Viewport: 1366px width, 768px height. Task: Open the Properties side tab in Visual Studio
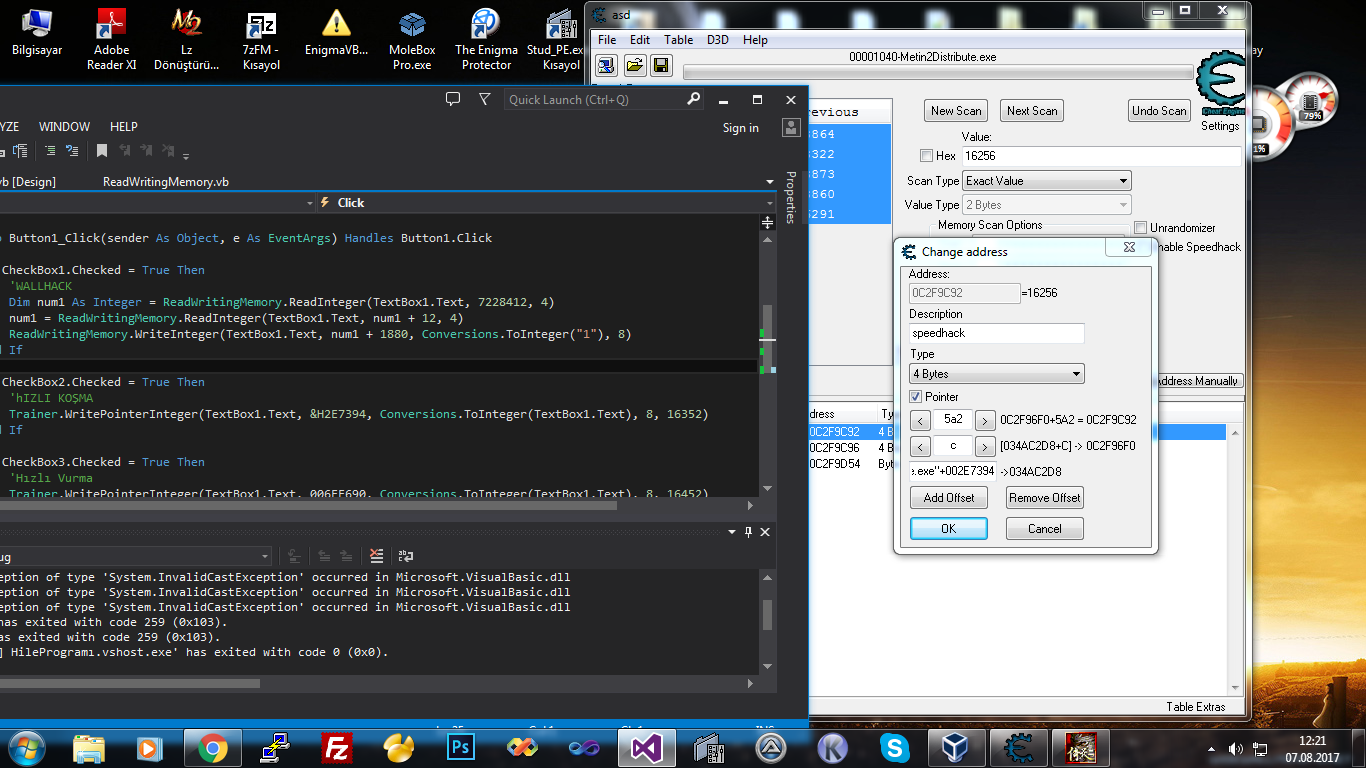[791, 198]
